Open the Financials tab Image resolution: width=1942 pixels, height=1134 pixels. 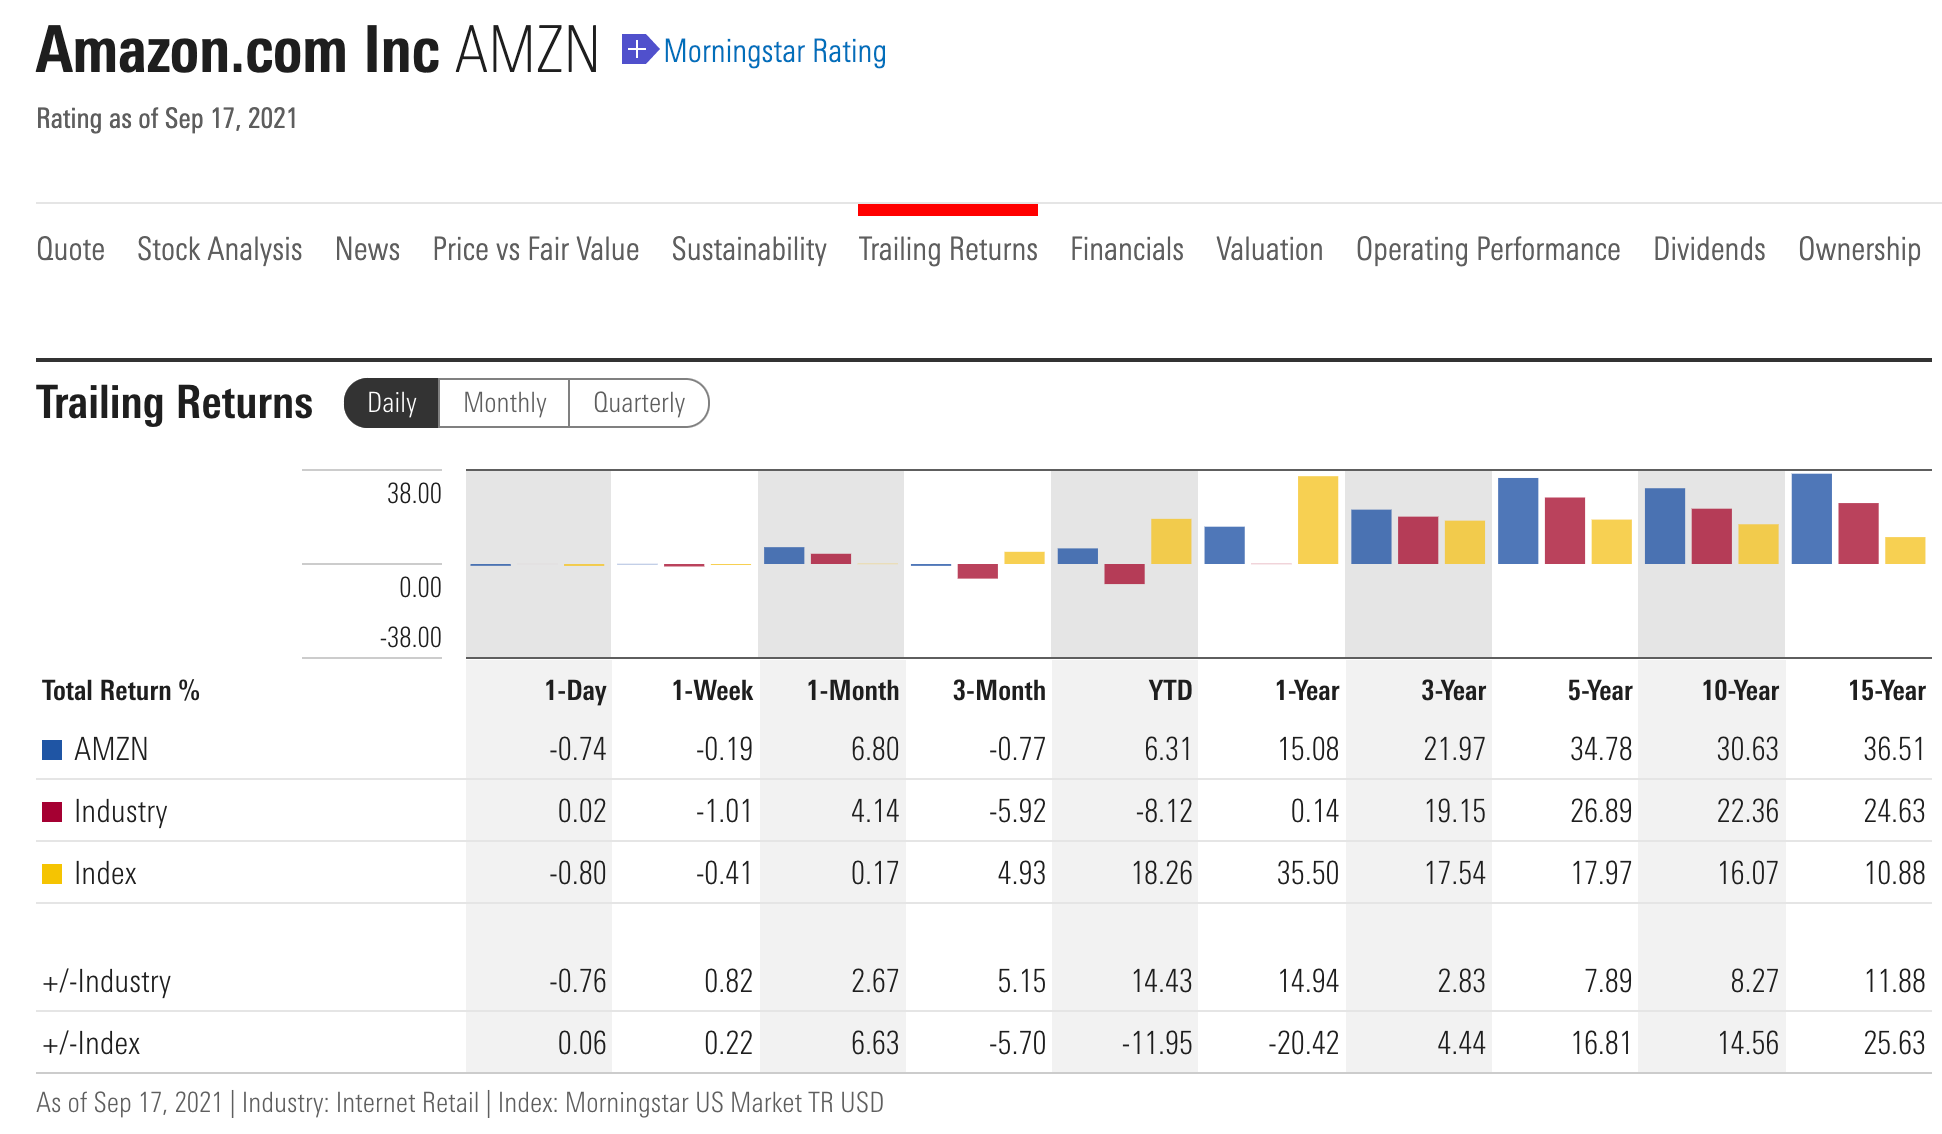pos(1127,249)
